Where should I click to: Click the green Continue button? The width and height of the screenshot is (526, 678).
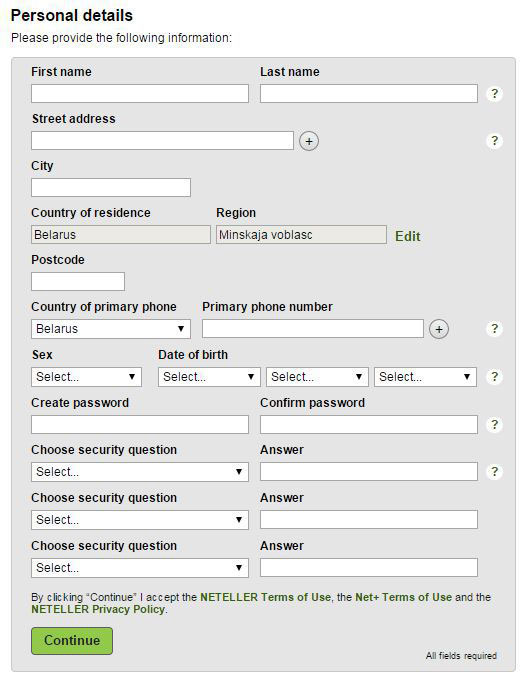coord(72,641)
